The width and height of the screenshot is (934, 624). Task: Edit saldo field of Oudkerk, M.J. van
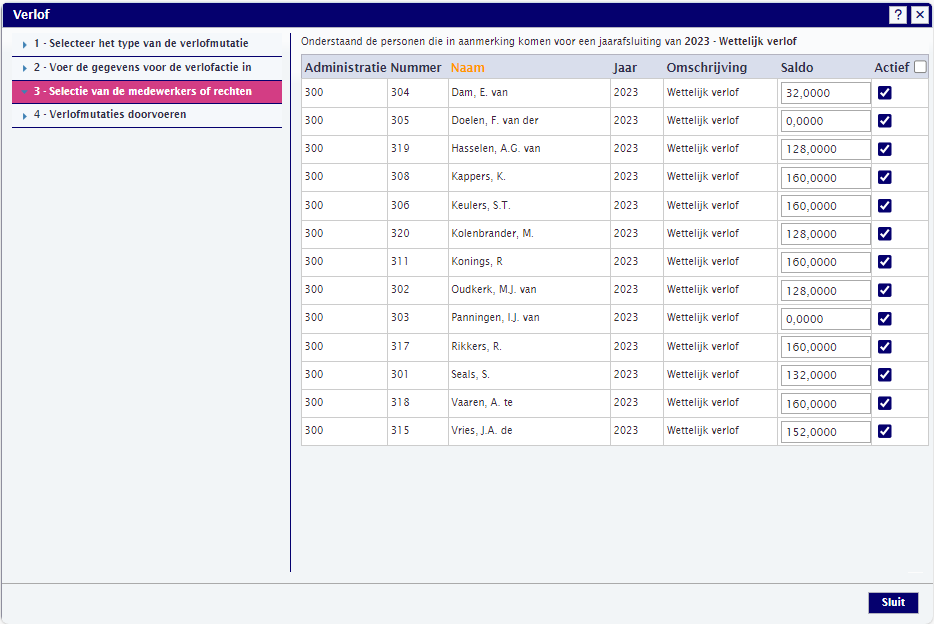826,291
